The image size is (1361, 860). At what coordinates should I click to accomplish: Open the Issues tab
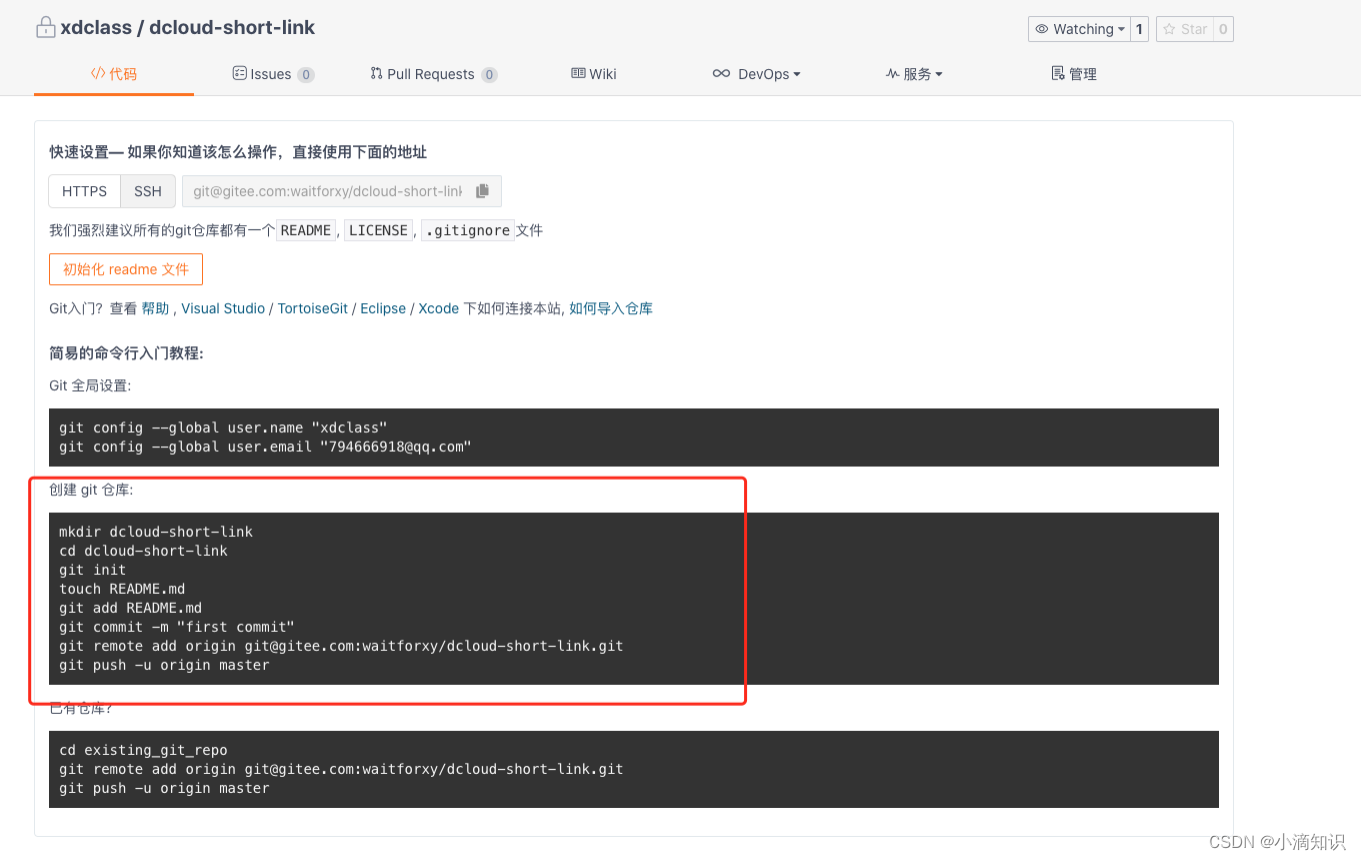273,74
